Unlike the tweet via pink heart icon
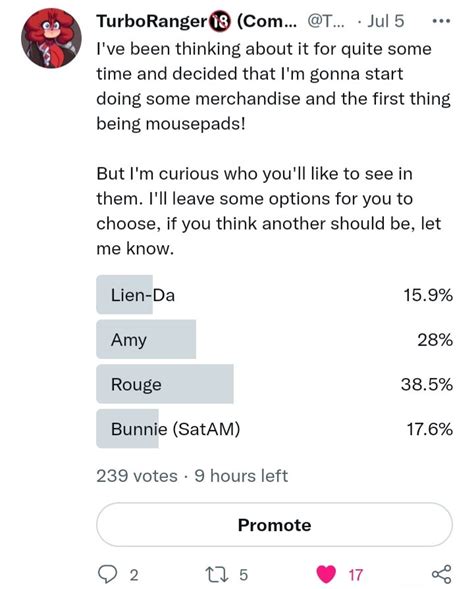This screenshot has width=474, height=589. [326, 574]
